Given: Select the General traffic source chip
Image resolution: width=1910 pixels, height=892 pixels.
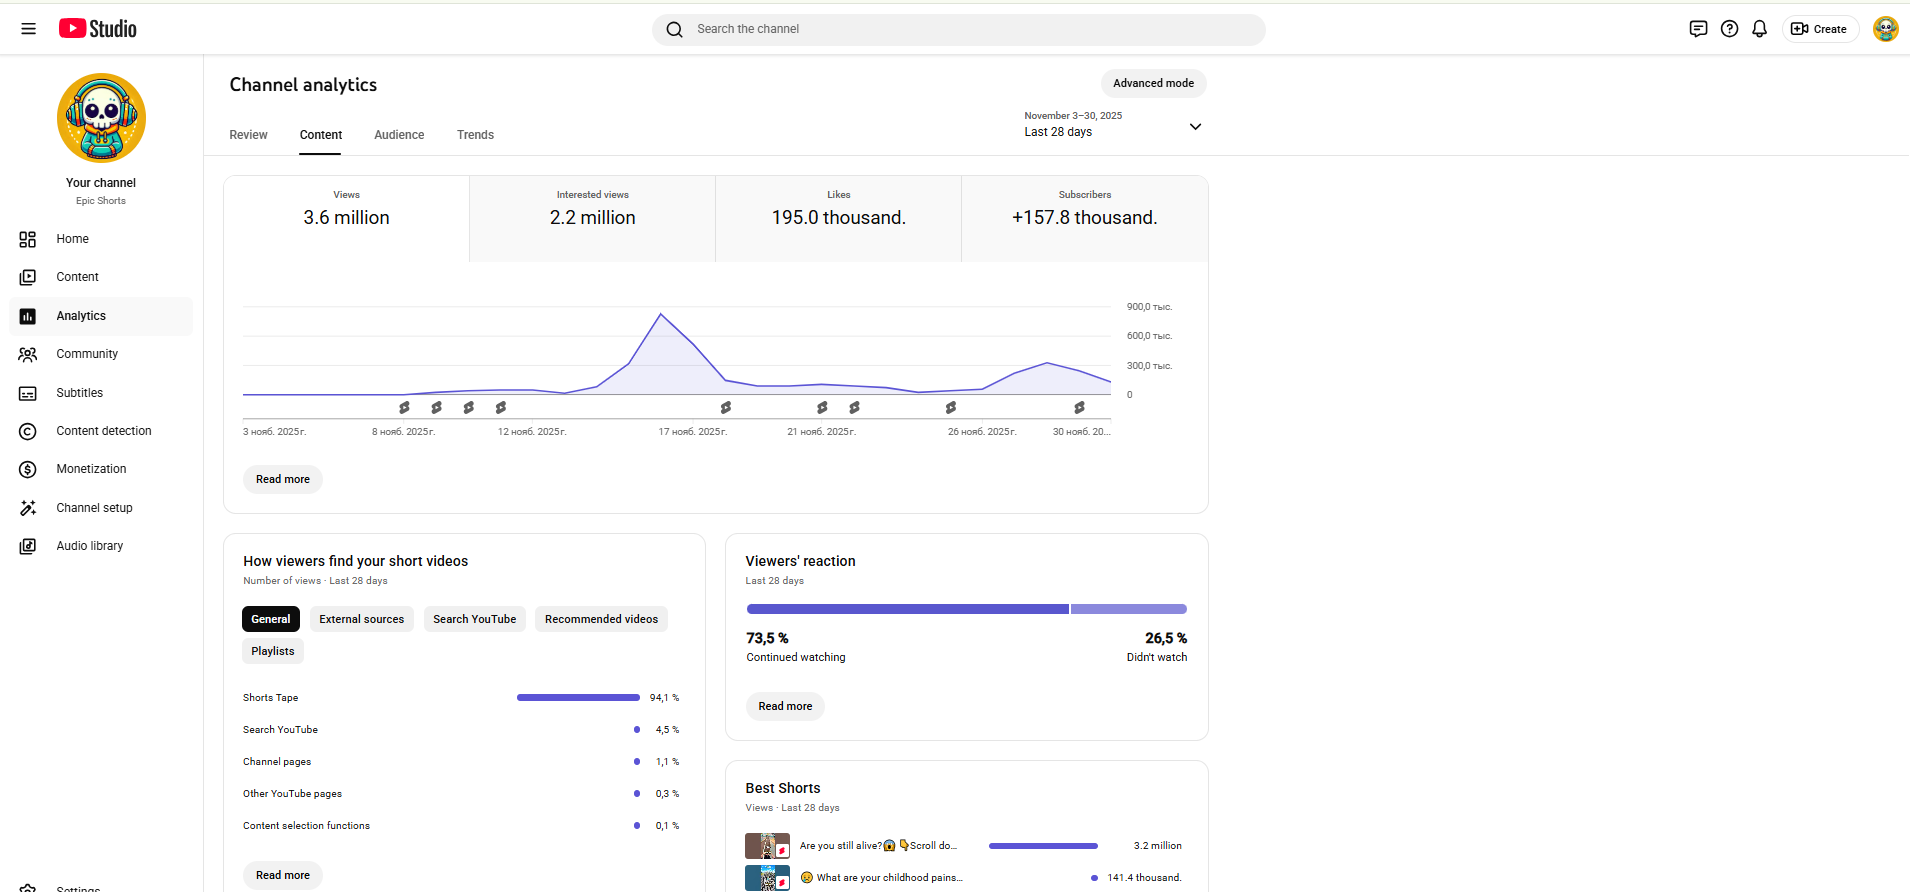Looking at the screenshot, I should tap(270, 619).
